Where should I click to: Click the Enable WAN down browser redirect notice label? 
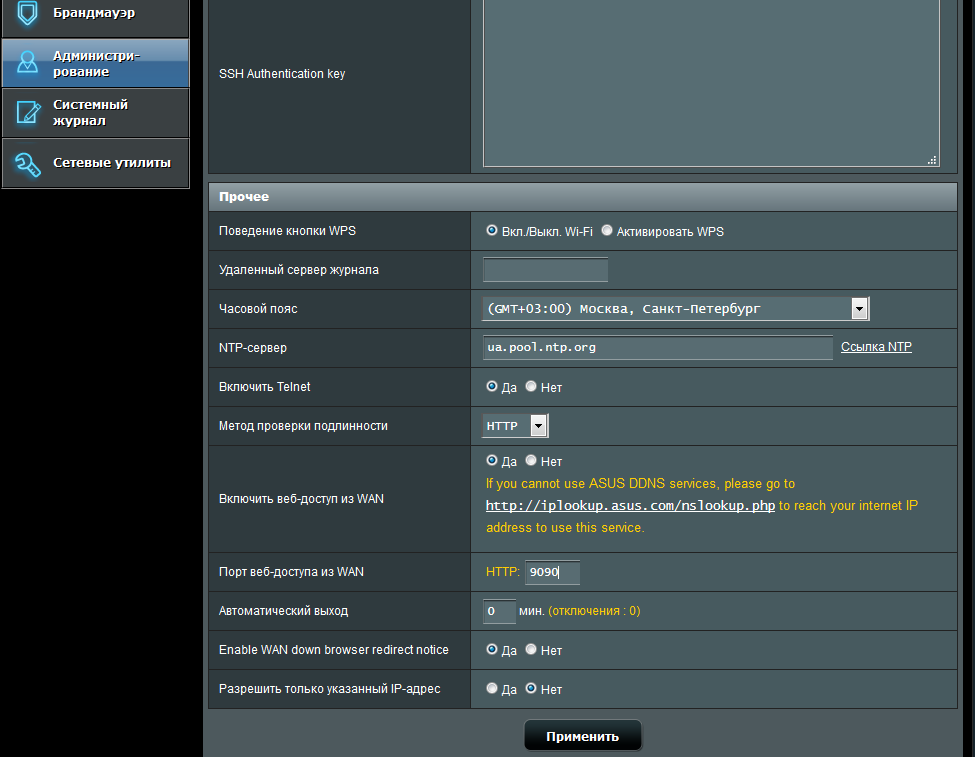pyautogui.click(x=333, y=649)
